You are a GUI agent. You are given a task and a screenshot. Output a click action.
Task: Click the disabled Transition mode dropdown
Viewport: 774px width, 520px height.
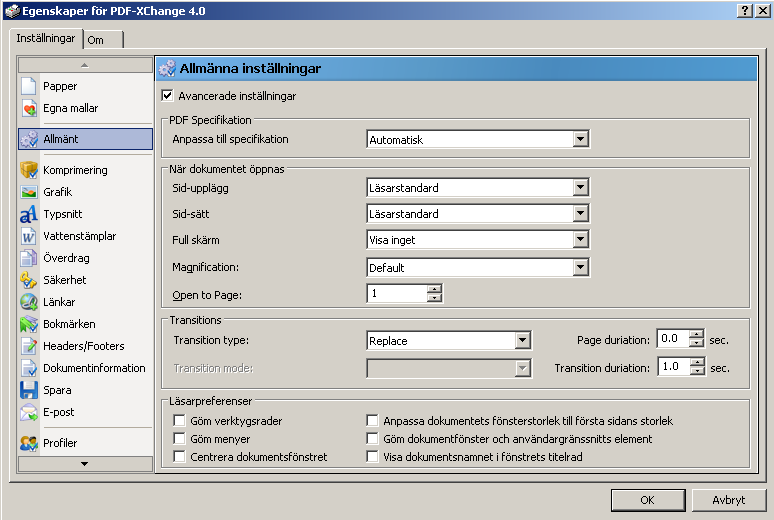click(x=449, y=368)
